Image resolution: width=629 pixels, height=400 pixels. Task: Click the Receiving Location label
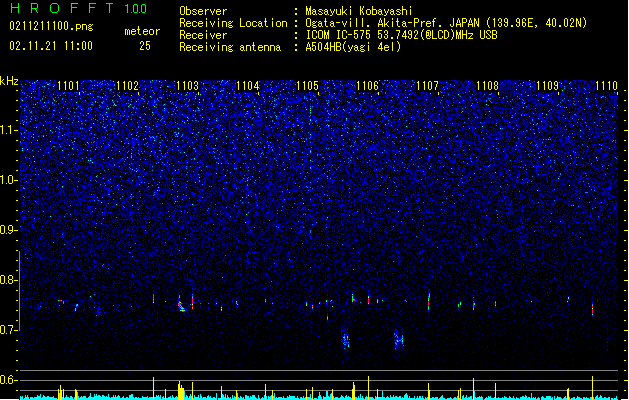click(x=233, y=23)
